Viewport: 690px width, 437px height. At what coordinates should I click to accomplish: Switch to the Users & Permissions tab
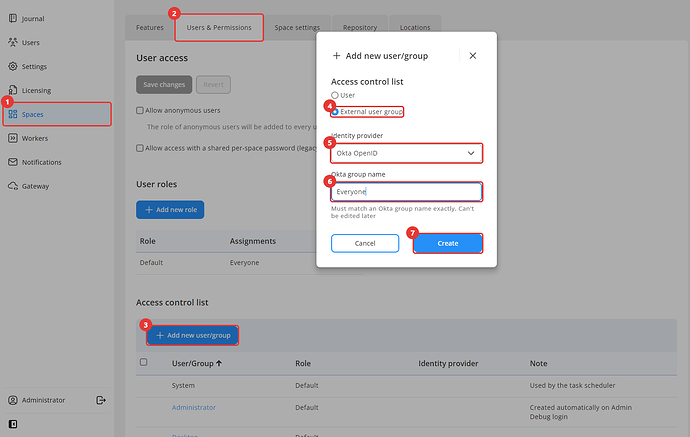tap(219, 27)
